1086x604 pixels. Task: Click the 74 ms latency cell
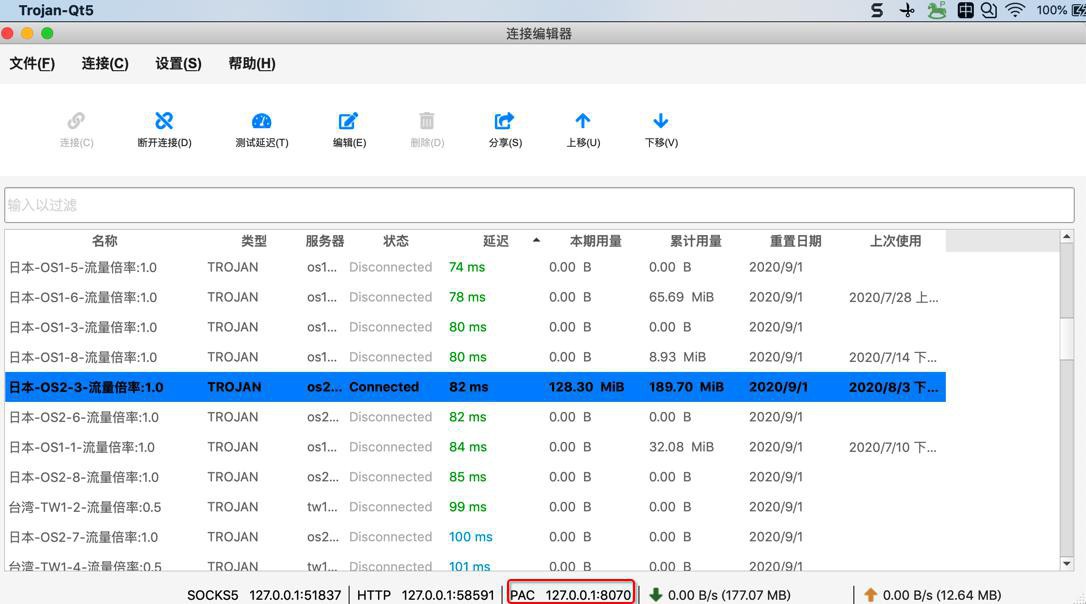click(x=467, y=267)
